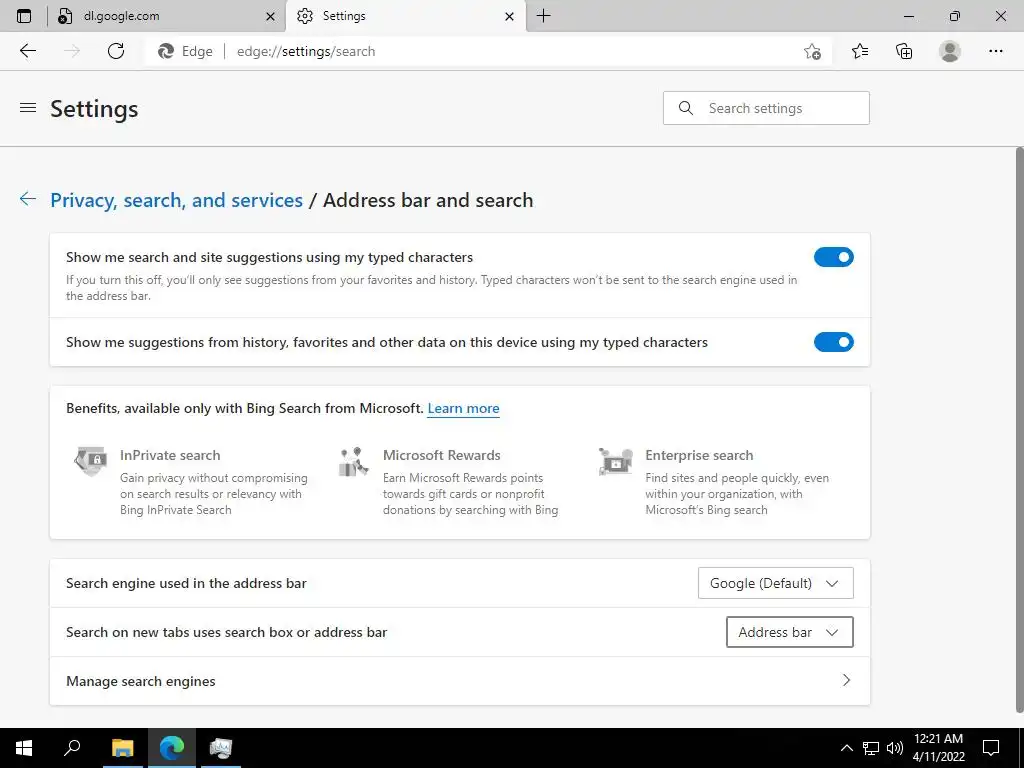Go back using the browser back arrow
Image resolution: width=1024 pixels, height=768 pixels.
click(x=27, y=51)
